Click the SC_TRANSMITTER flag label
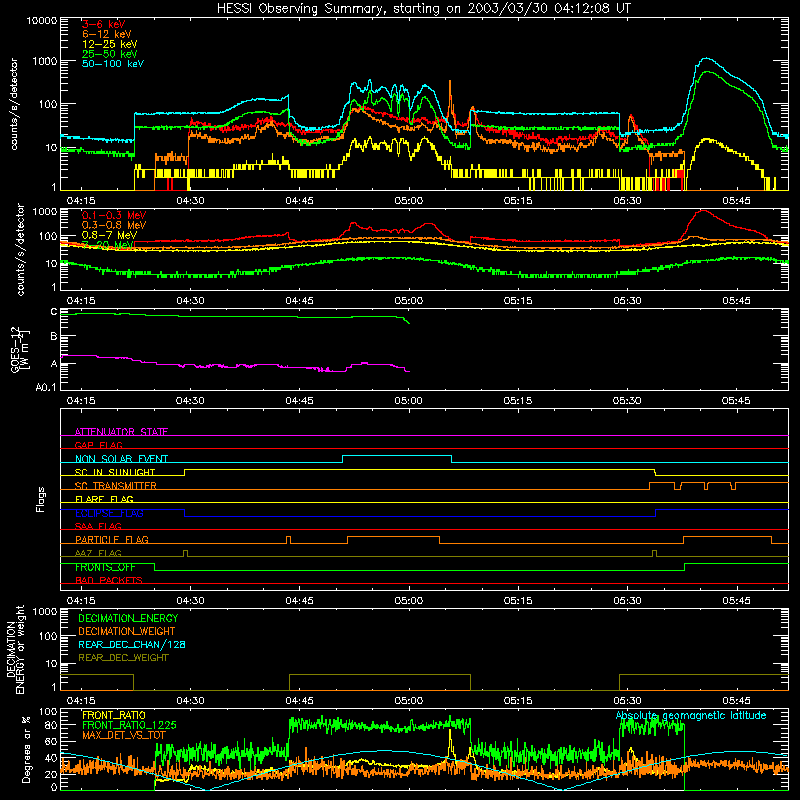800x800 pixels. 116,486
